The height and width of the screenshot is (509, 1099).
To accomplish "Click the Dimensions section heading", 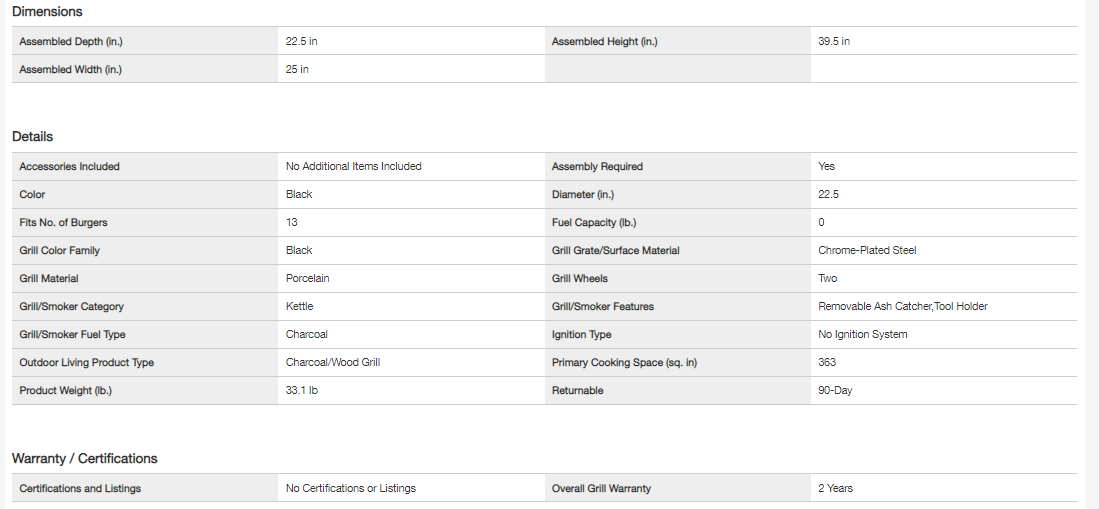I will coord(47,11).
